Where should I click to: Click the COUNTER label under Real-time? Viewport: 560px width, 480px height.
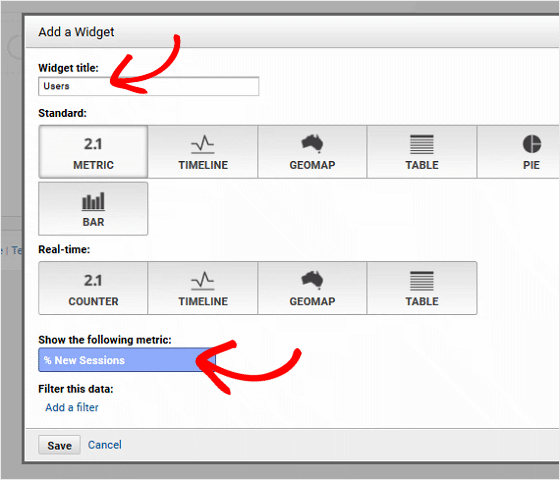coord(93,301)
